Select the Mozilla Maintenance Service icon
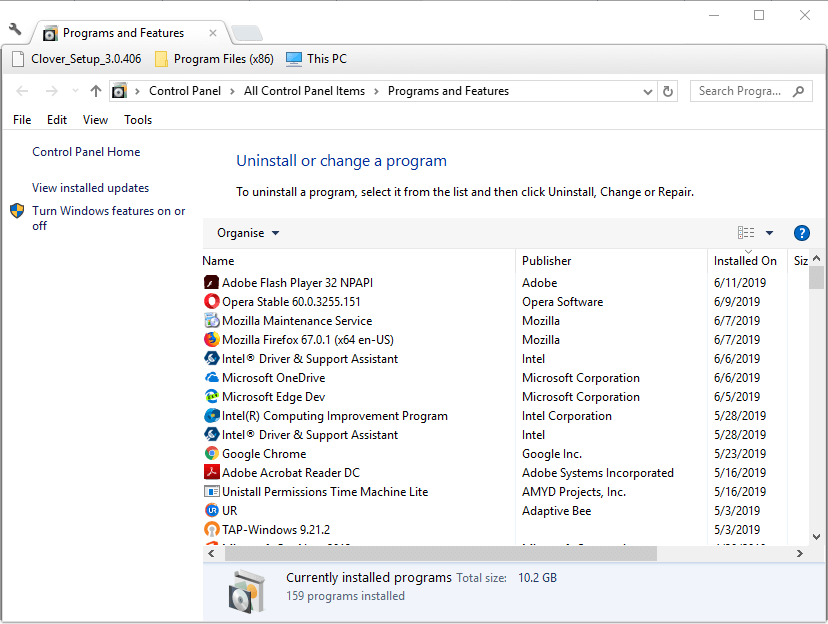Screen dimensions: 828x624 pos(211,320)
